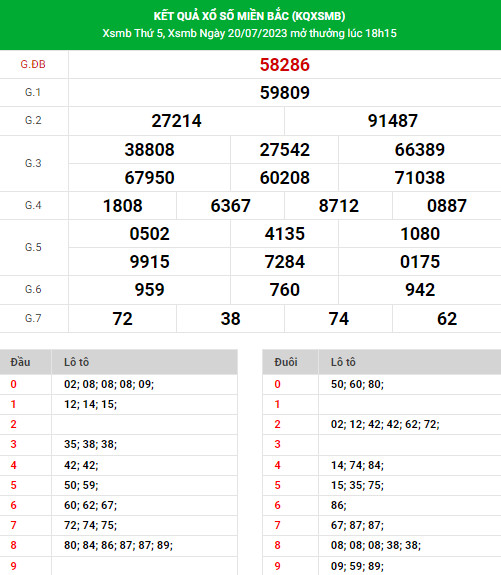This screenshot has width=501, height=575.
Task: Select the G.3 number 38808
Action: 149,150
